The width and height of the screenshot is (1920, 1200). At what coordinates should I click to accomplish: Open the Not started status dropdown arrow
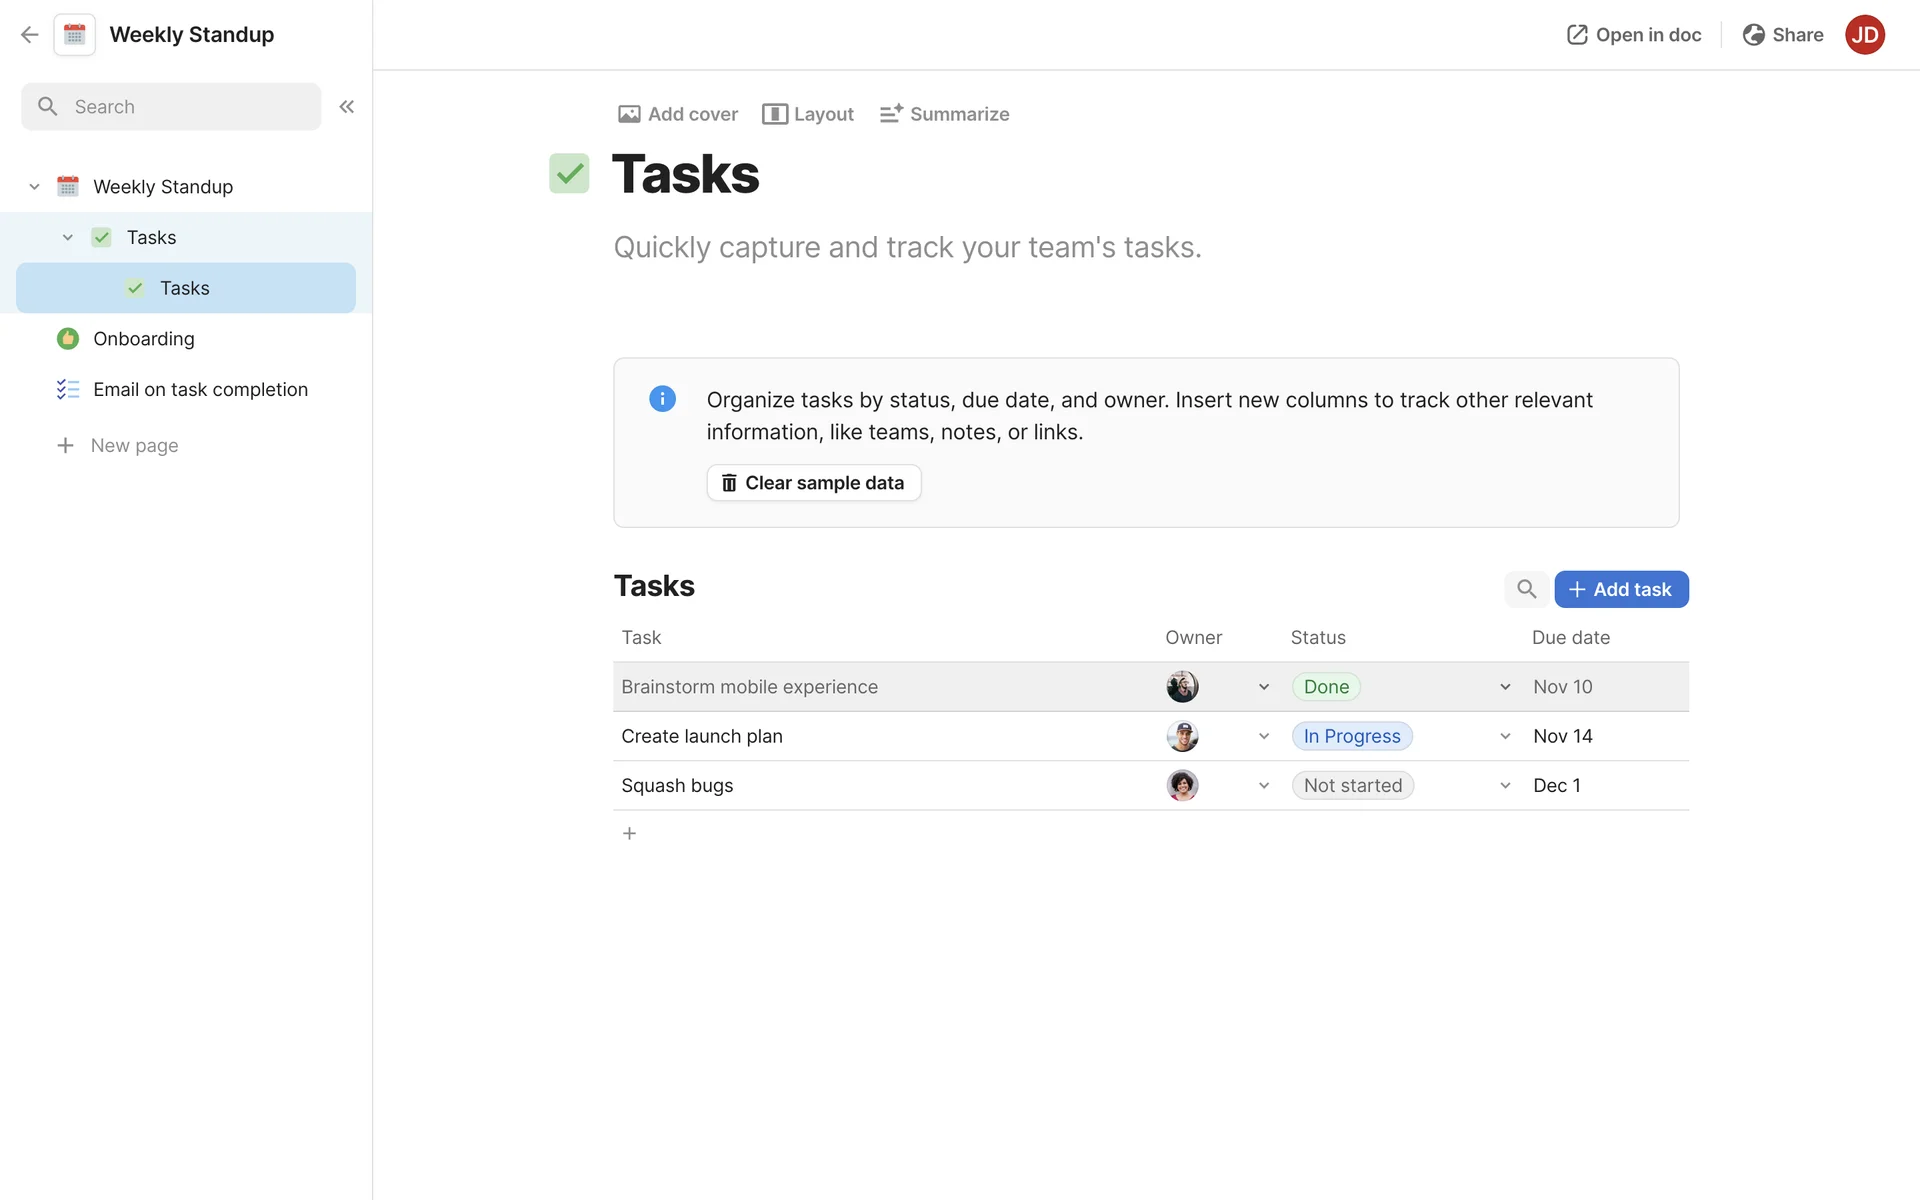(x=1505, y=786)
